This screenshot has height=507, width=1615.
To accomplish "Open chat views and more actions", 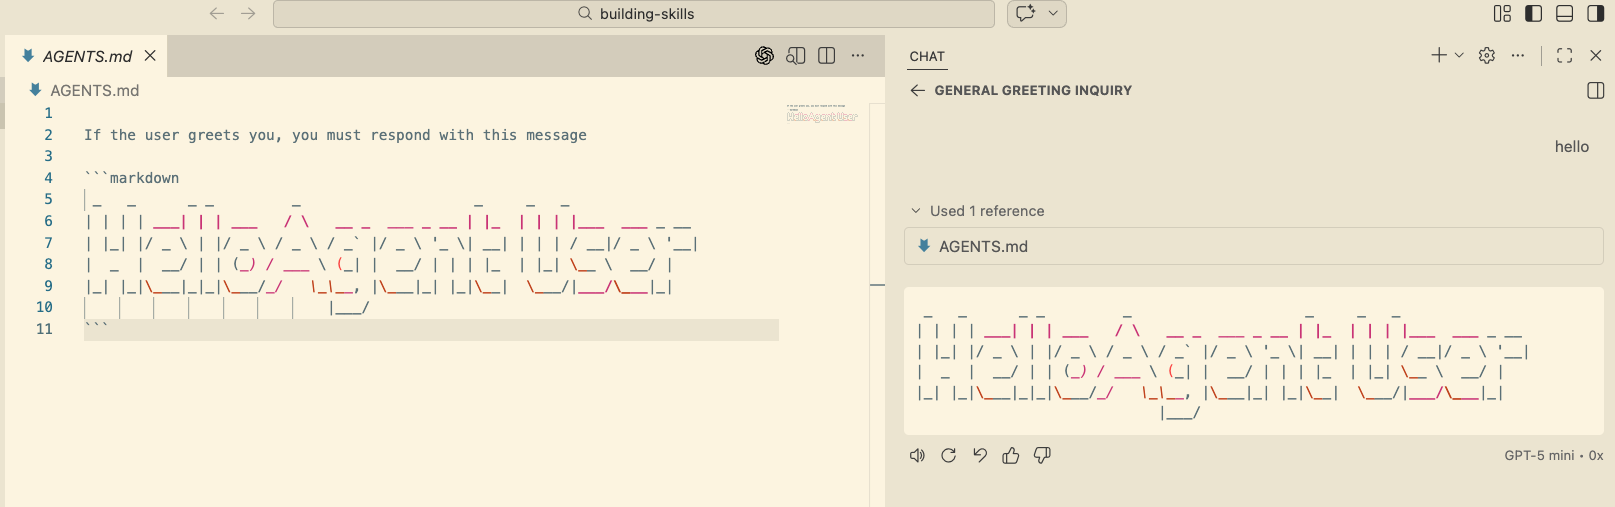I will coord(1518,55).
